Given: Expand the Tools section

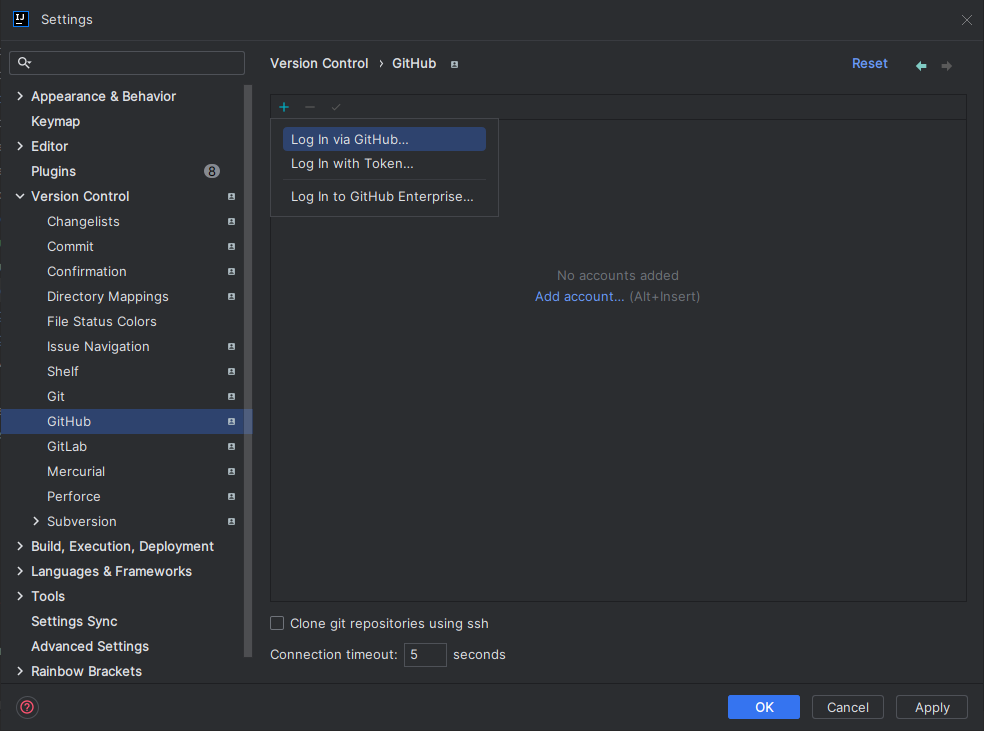Looking at the screenshot, I should pyautogui.click(x=20, y=596).
